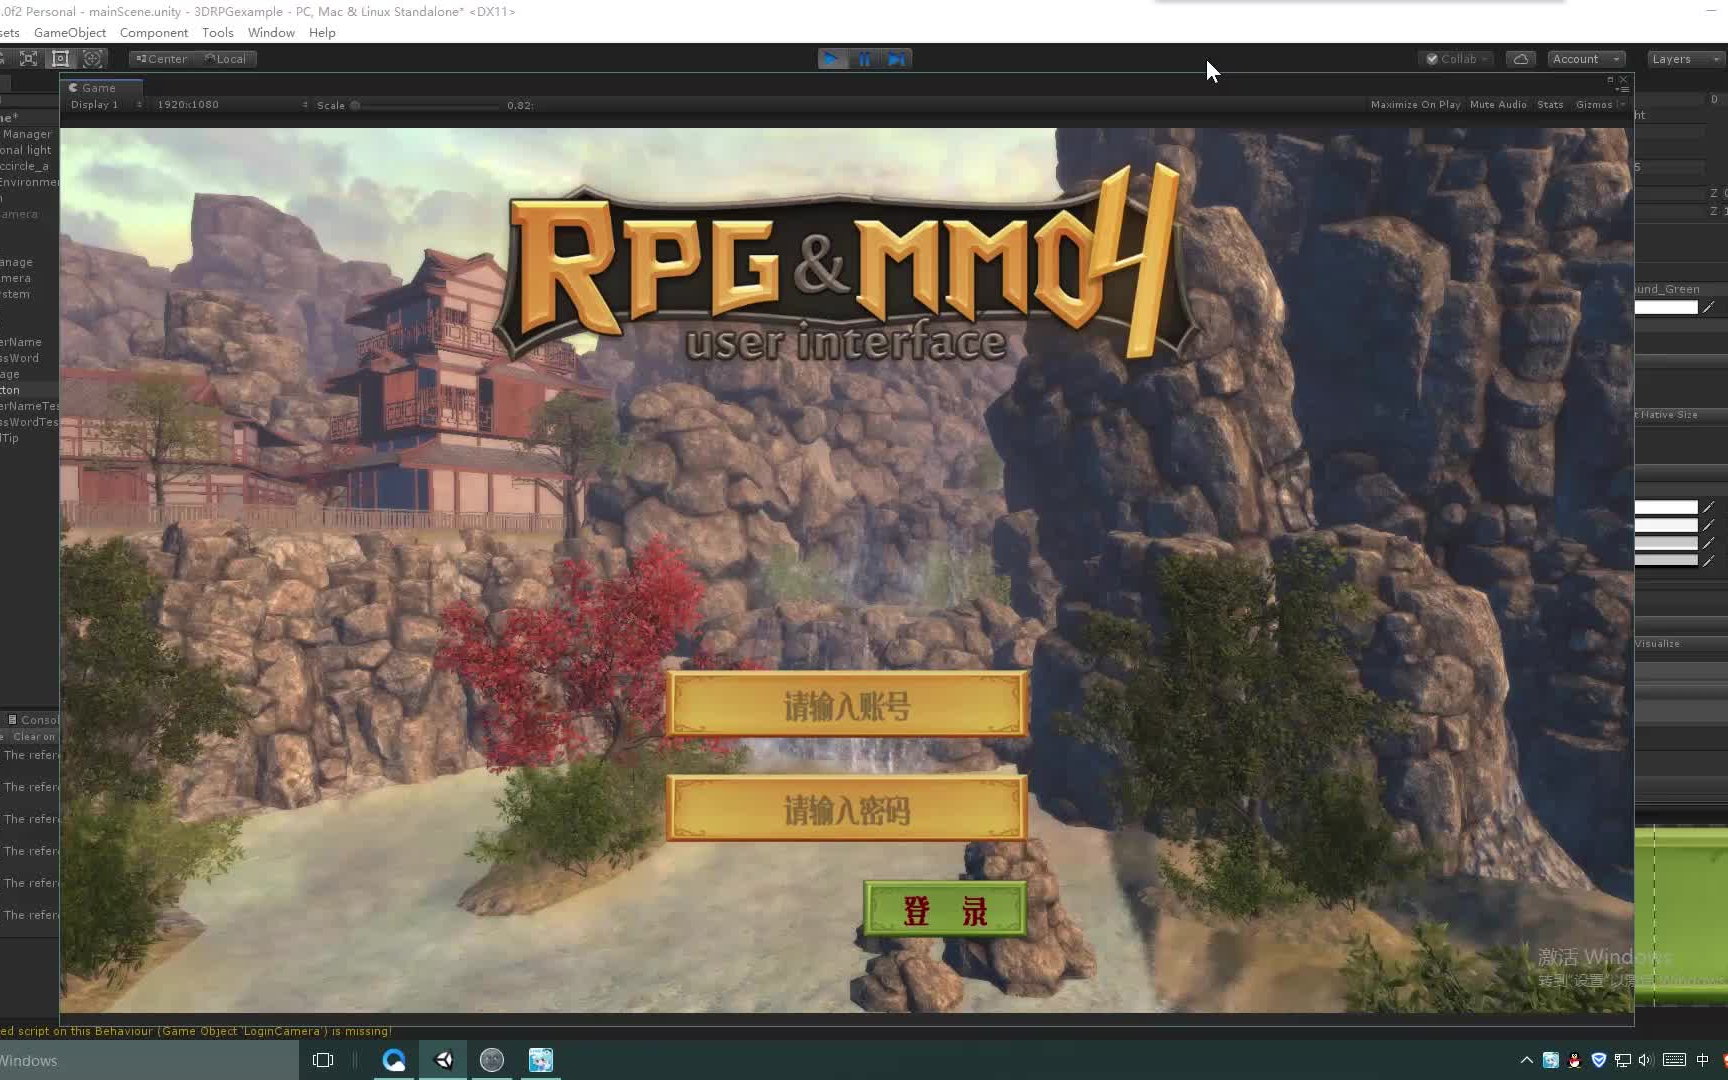The image size is (1728, 1080).
Task: Click the green 登录 login button
Action: pos(945,910)
